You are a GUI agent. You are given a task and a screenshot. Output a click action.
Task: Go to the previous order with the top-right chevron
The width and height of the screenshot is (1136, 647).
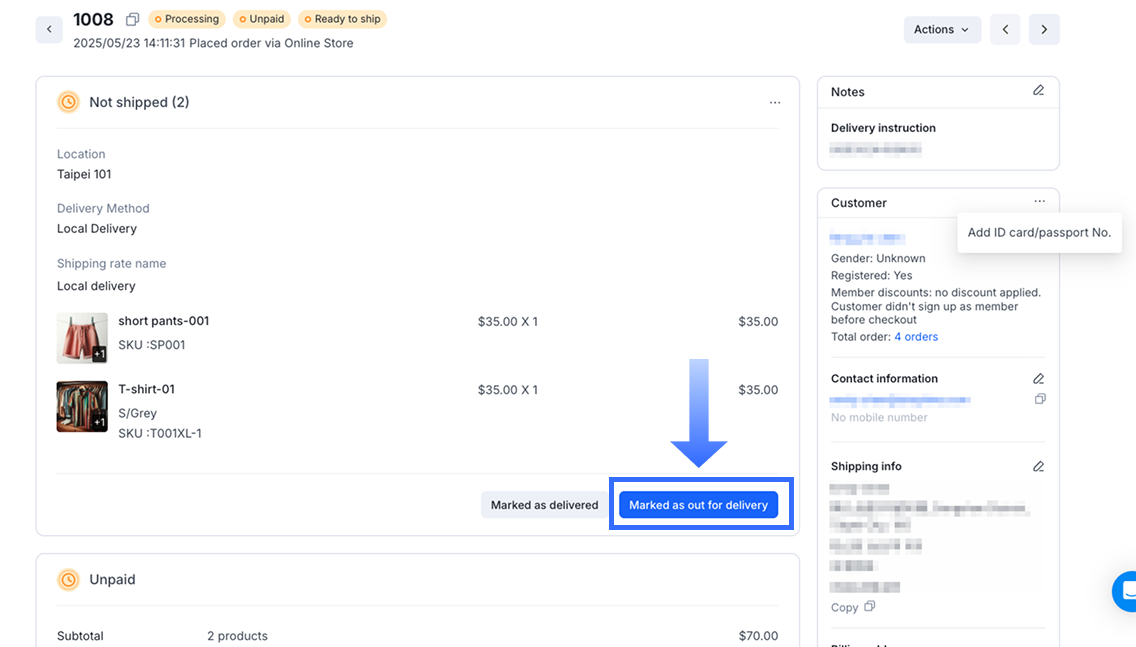[1005, 29]
